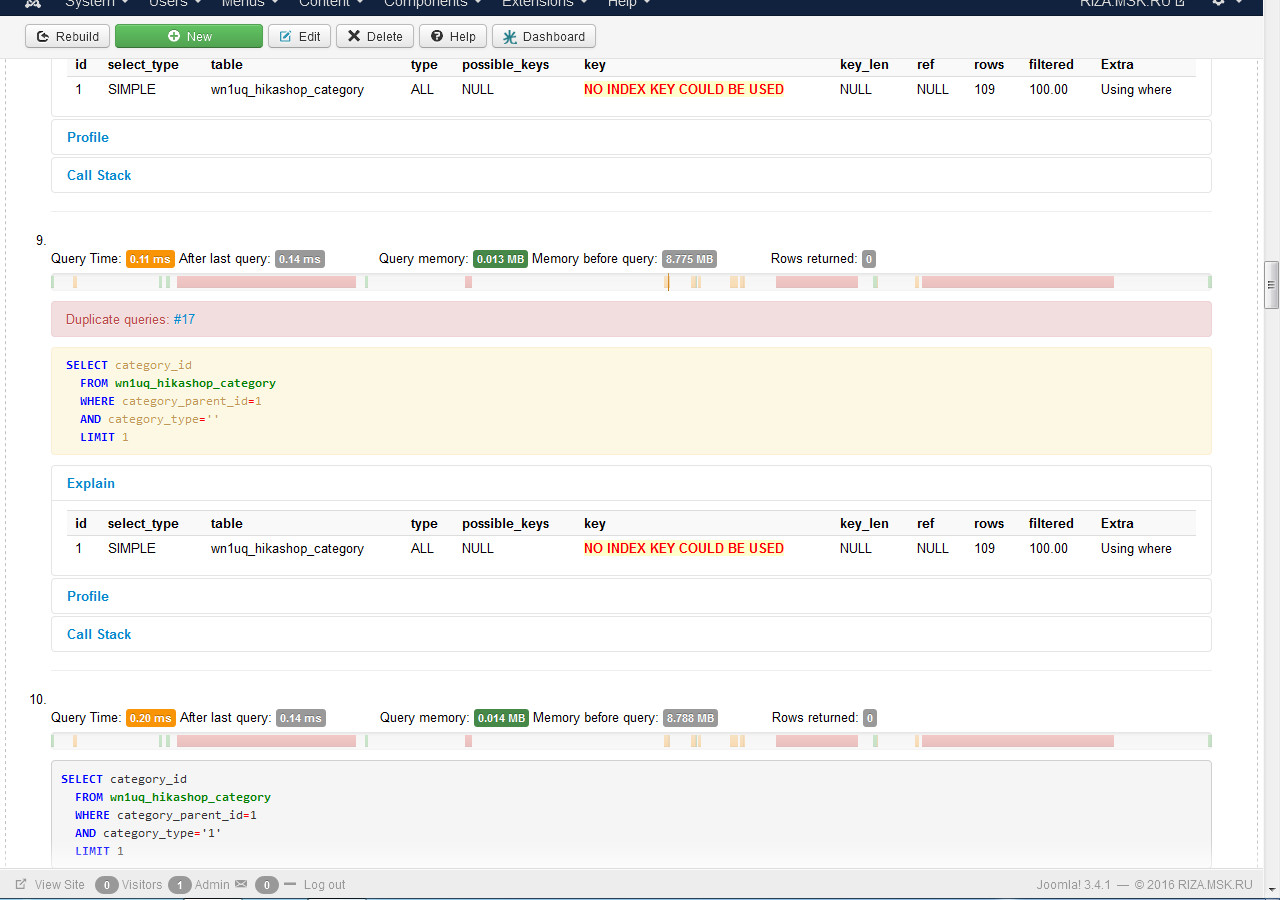1280x900 pixels.
Task: Click the query 10 SQL code block
Action: point(631,814)
